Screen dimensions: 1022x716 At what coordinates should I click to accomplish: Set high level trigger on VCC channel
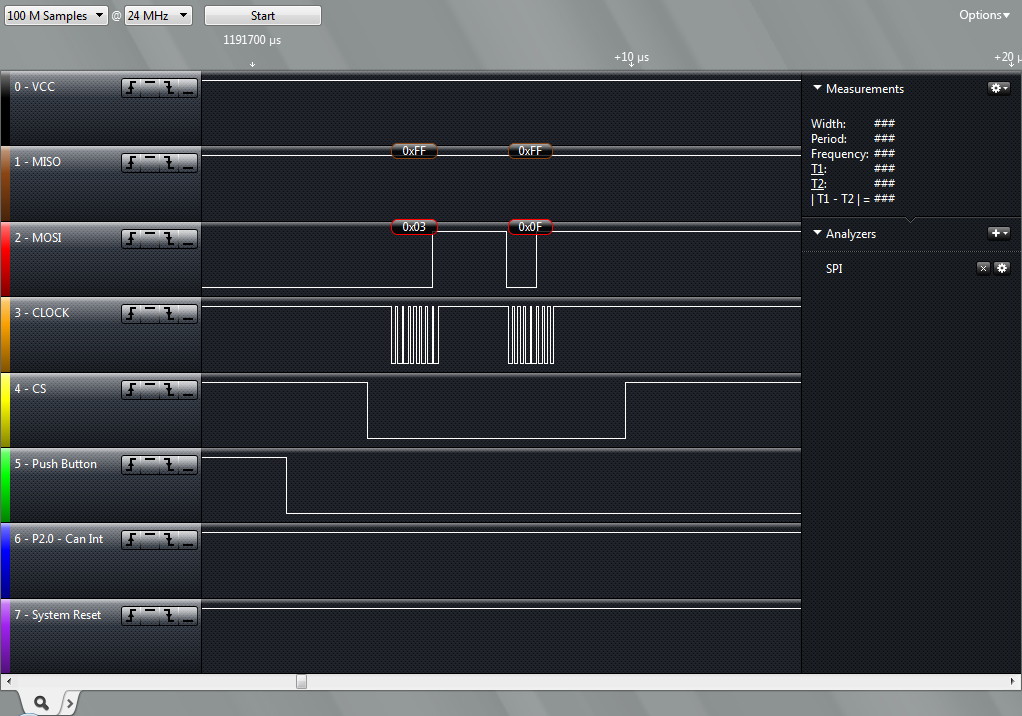click(x=150, y=88)
